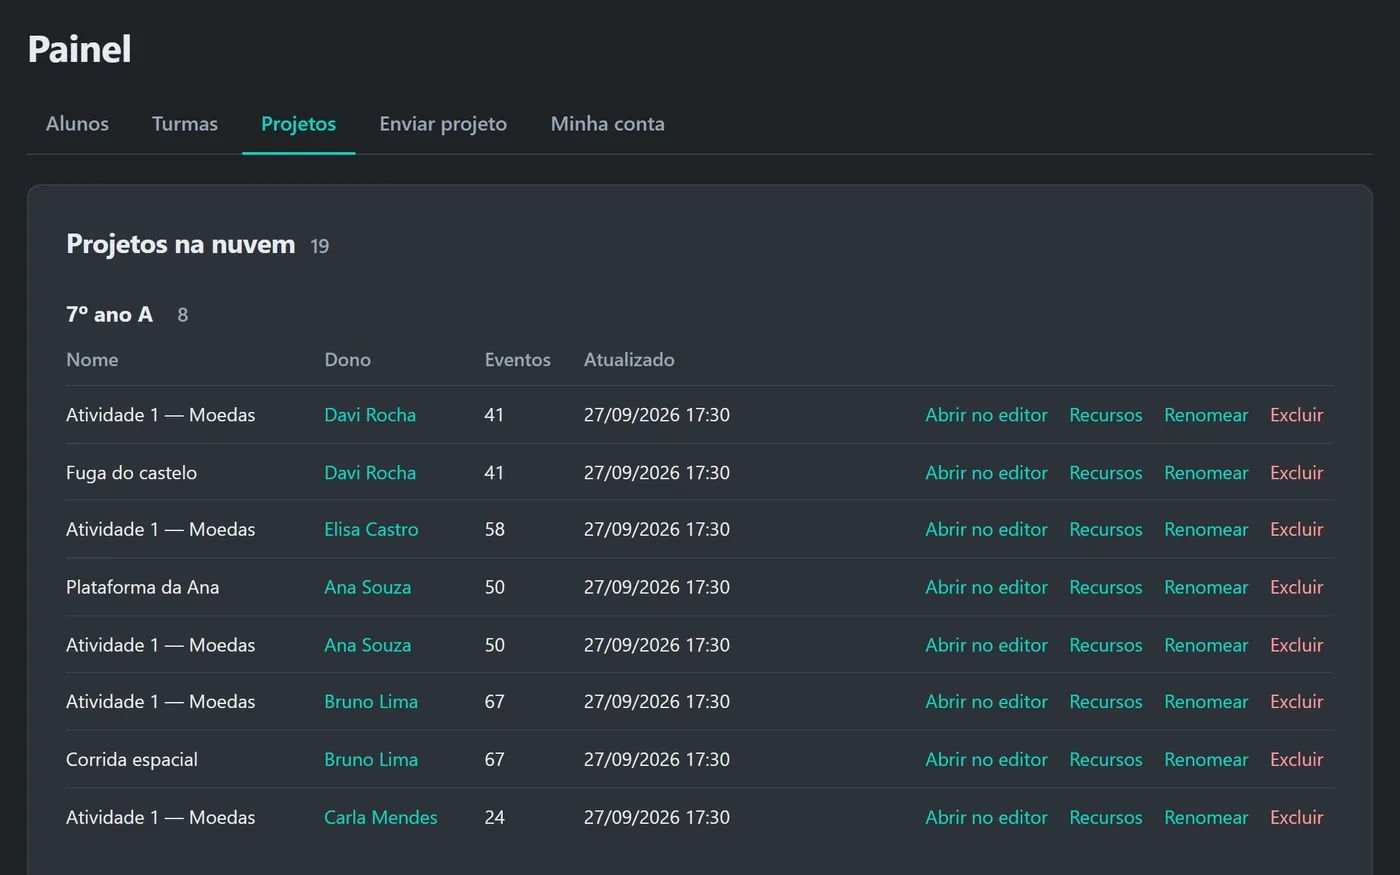View Recursos for Fuga do castelo

click(x=1105, y=473)
